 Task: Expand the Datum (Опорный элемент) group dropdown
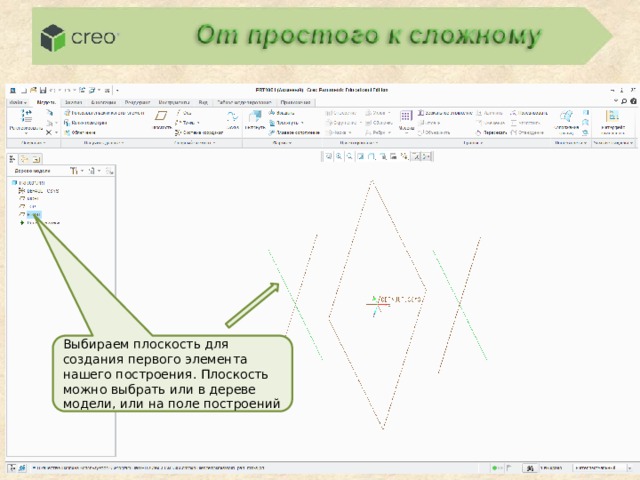[195, 143]
